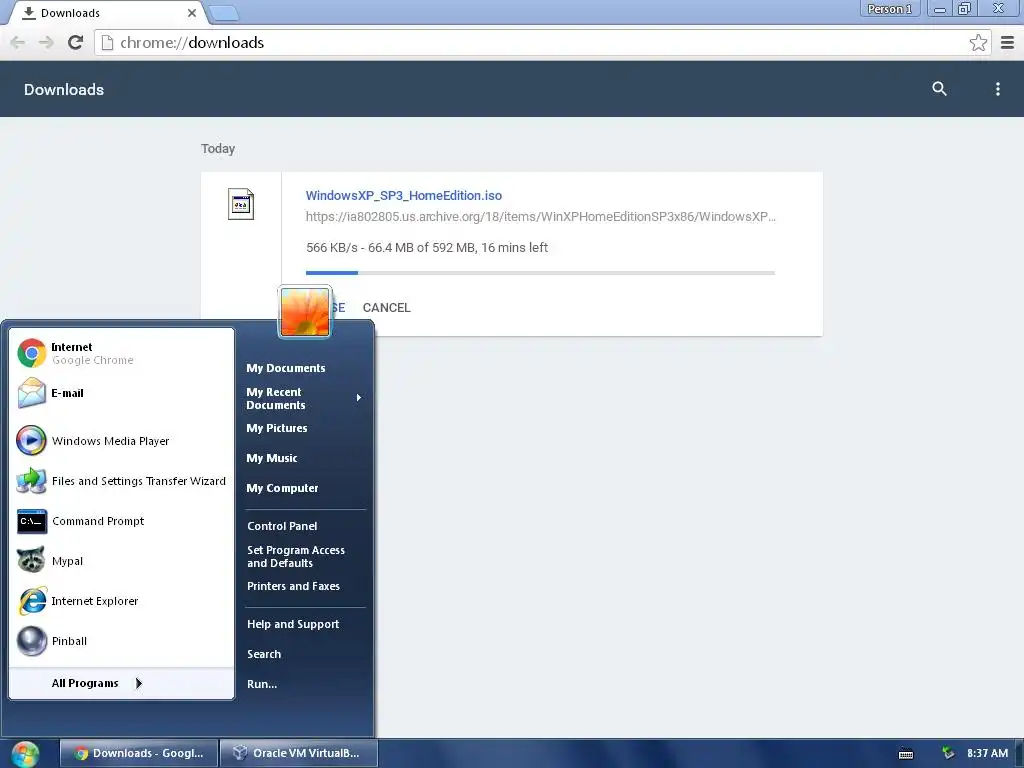Viewport: 1024px width, 768px height.
Task: Open the Run... dialog
Action: coord(262,684)
